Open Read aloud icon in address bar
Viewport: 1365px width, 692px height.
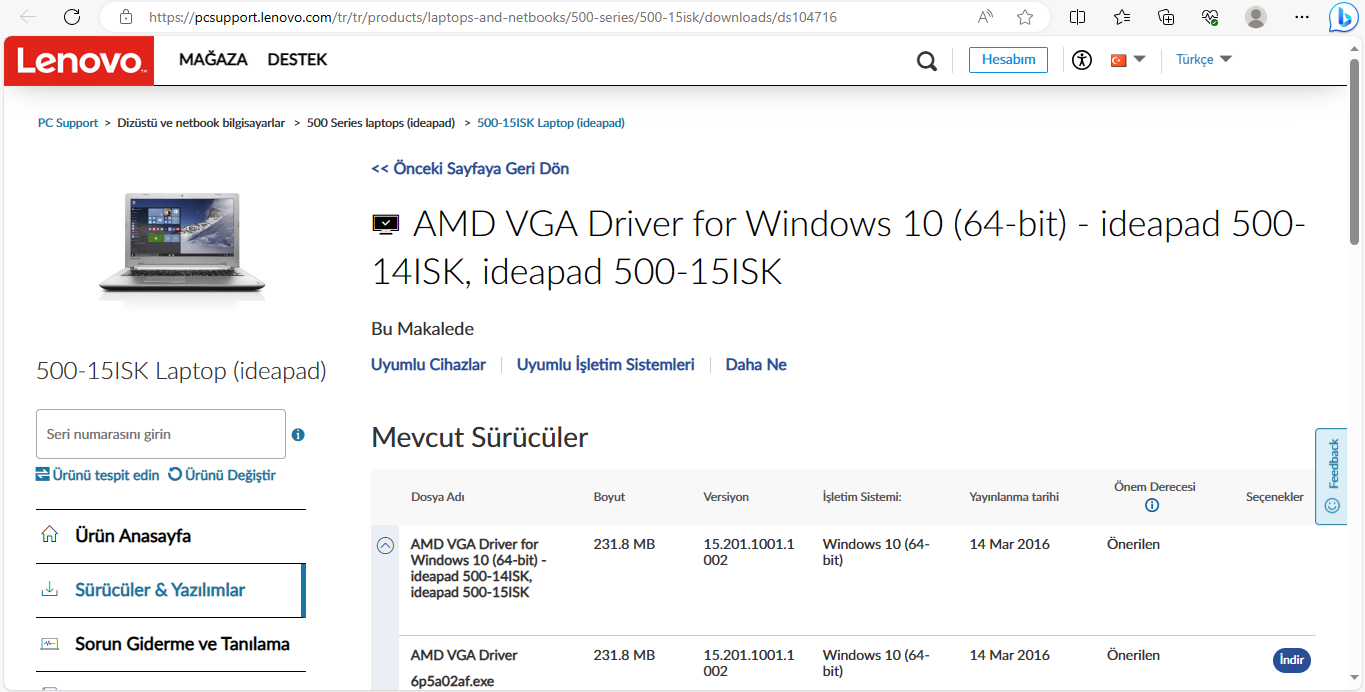click(x=986, y=17)
